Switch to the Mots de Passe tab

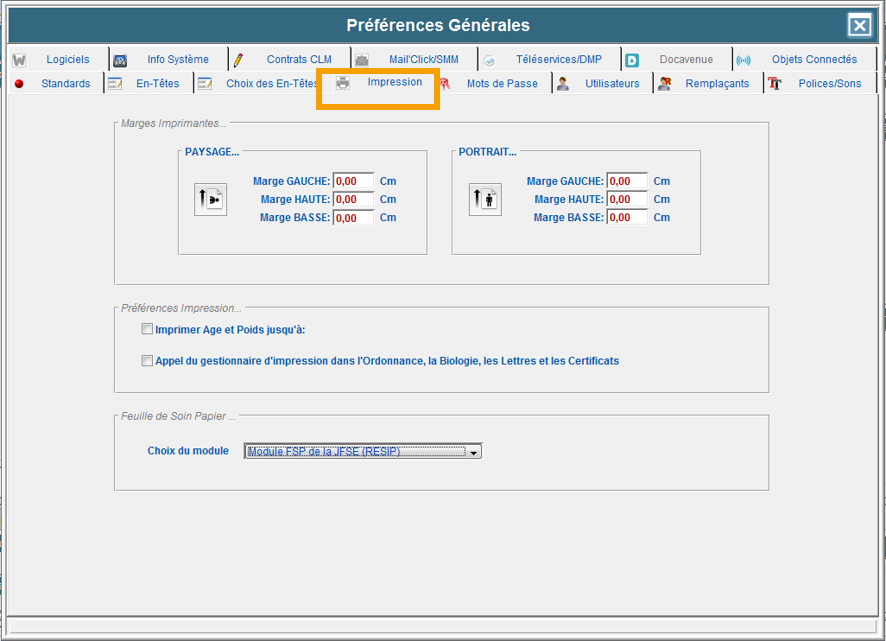pos(501,84)
